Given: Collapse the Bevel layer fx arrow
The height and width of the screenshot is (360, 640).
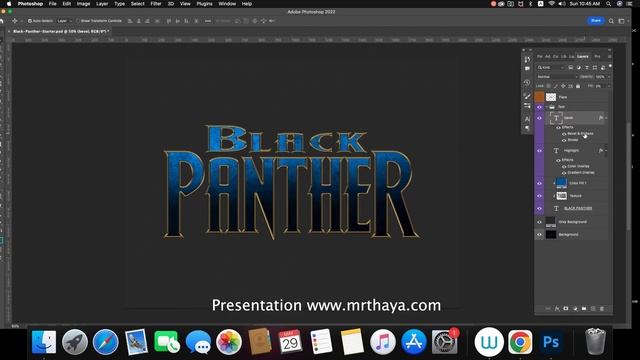Looking at the screenshot, I should tap(606, 118).
